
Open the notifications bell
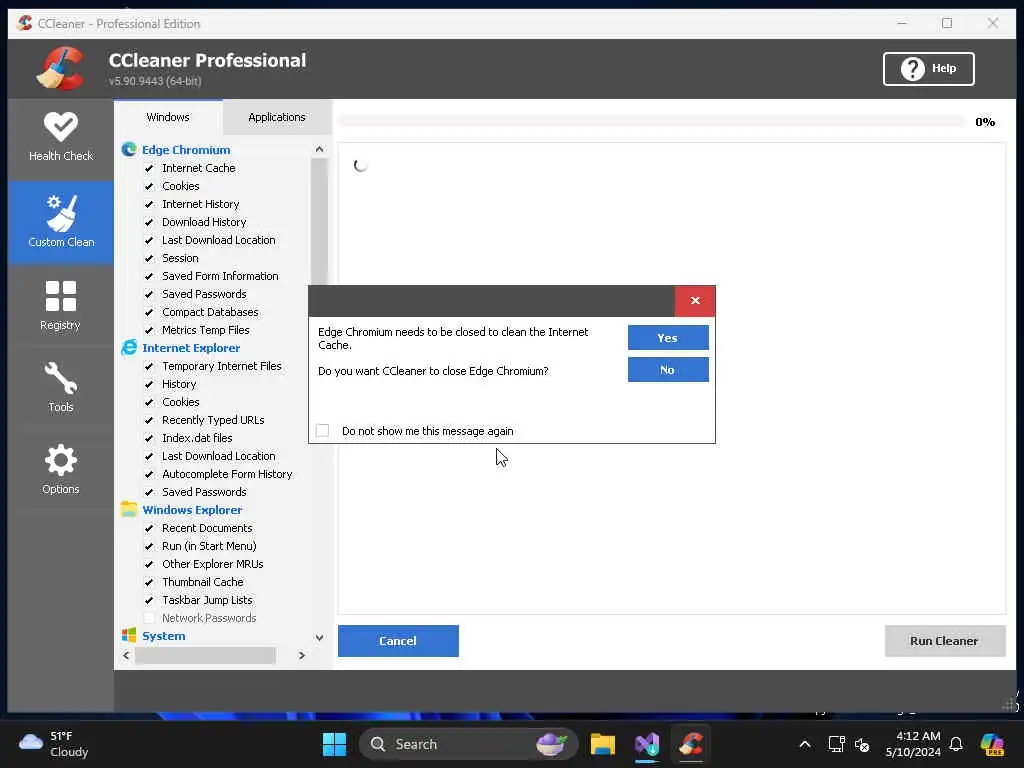pyautogui.click(x=956, y=744)
